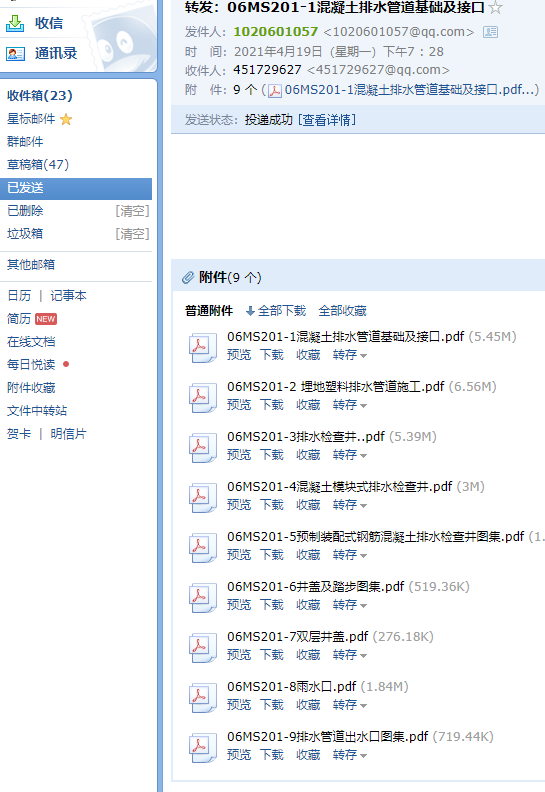Open 简历 resume link
This screenshot has height=792, width=545.
(19, 319)
